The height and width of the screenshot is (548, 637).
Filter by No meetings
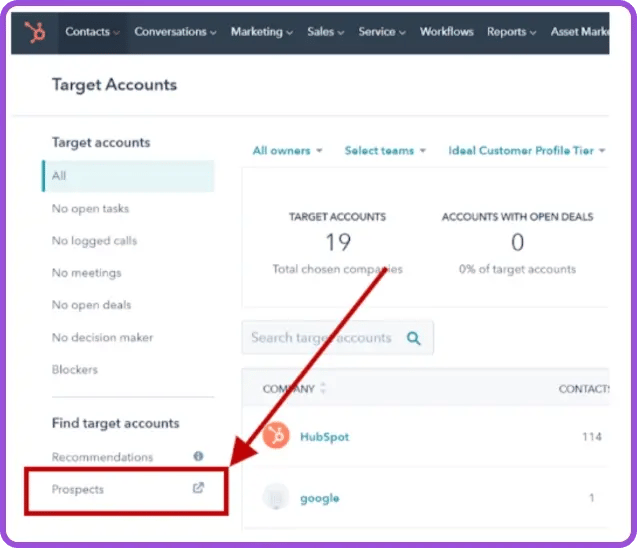click(x=87, y=273)
